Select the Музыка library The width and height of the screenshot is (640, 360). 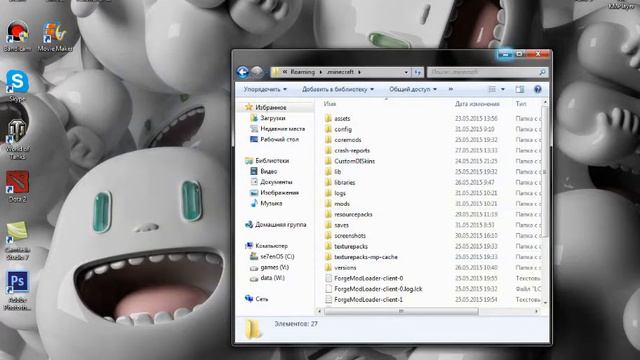point(271,203)
